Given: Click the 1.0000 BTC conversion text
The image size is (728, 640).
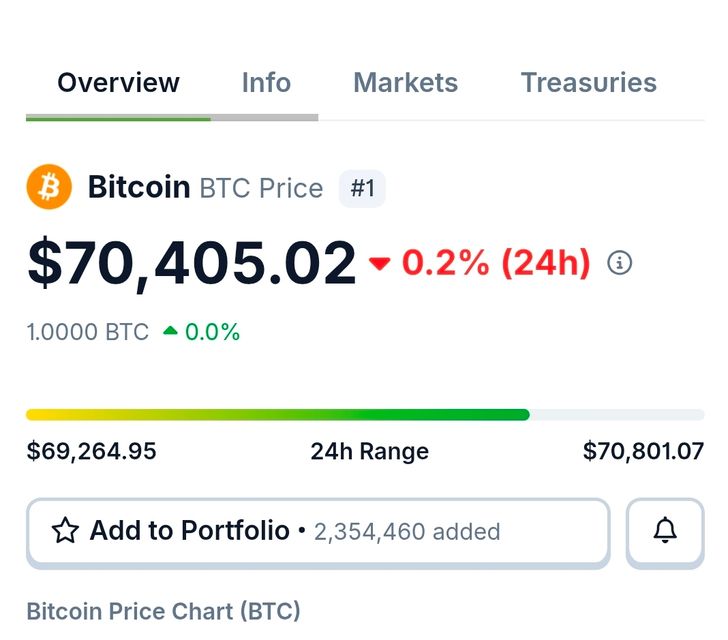Looking at the screenshot, I should pos(88,332).
